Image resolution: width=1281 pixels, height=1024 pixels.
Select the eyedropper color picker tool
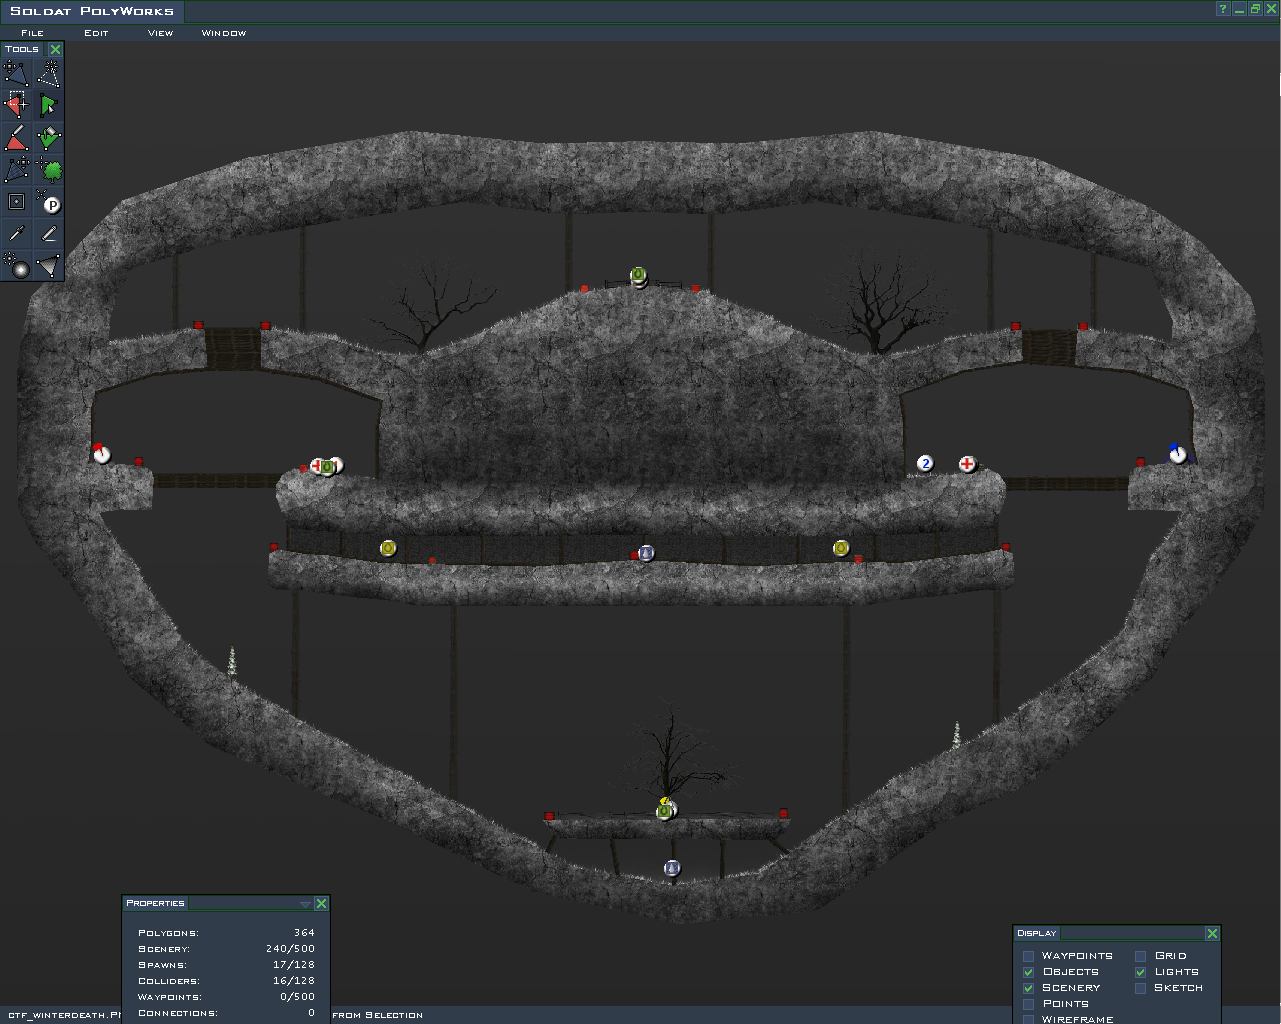click(16, 233)
